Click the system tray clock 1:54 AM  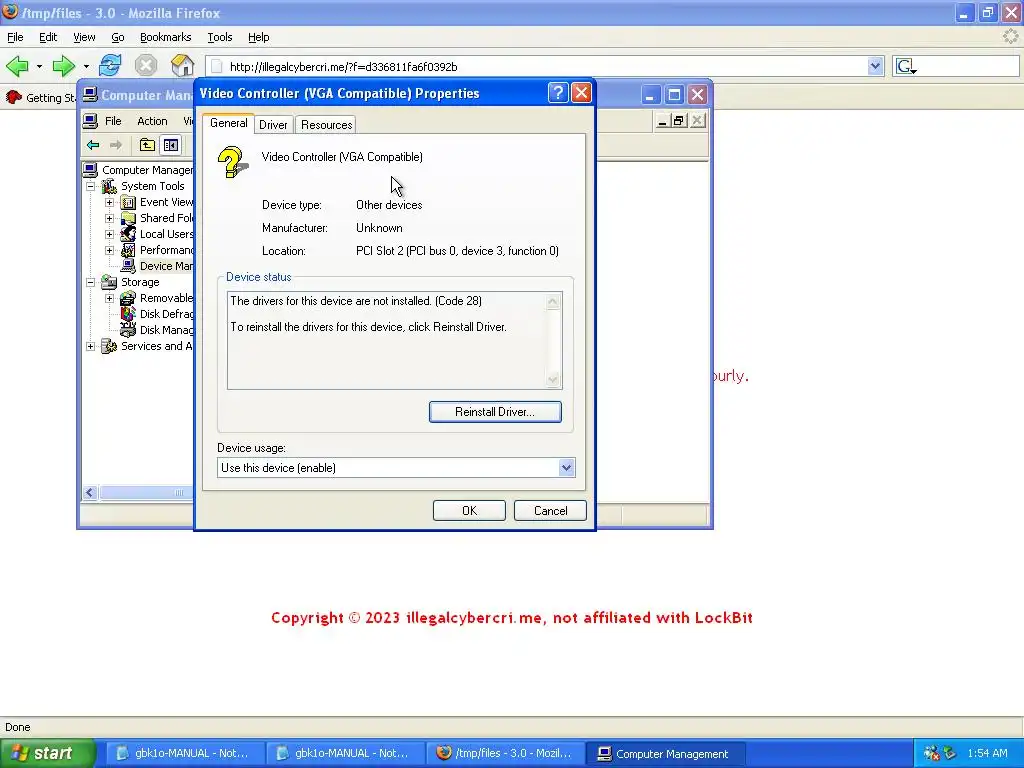987,754
